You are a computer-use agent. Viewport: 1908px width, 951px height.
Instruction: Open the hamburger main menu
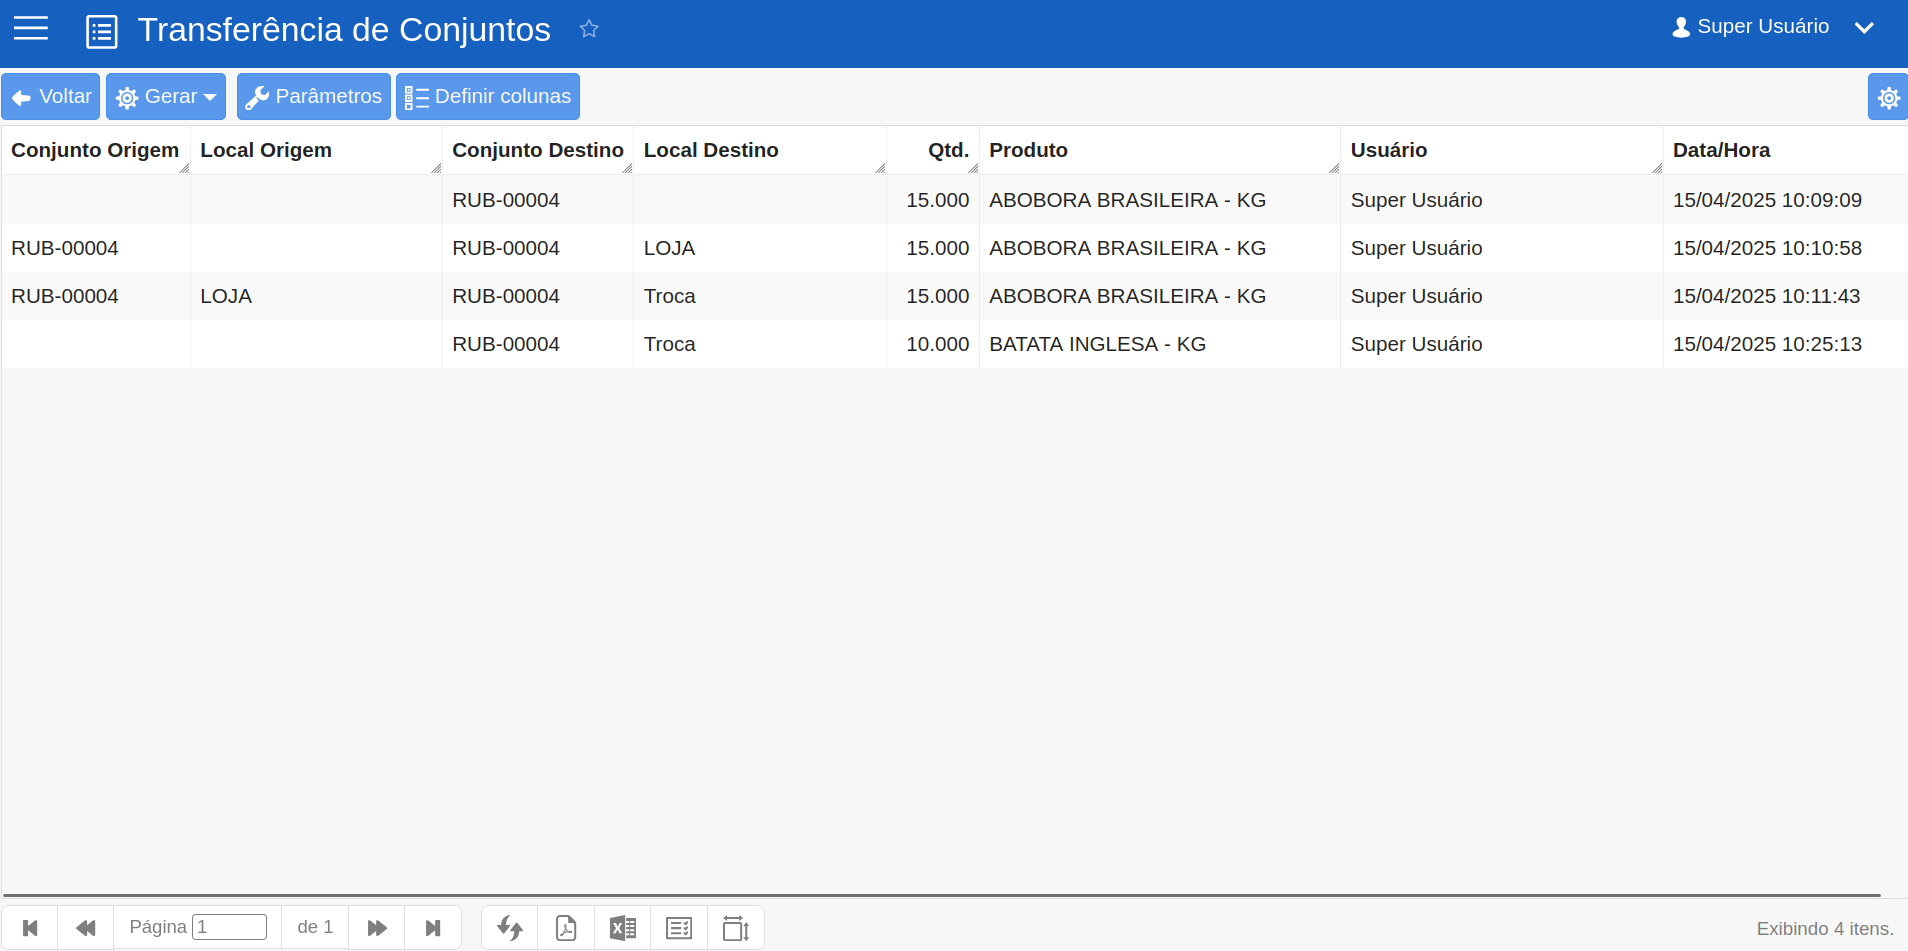[x=31, y=29]
